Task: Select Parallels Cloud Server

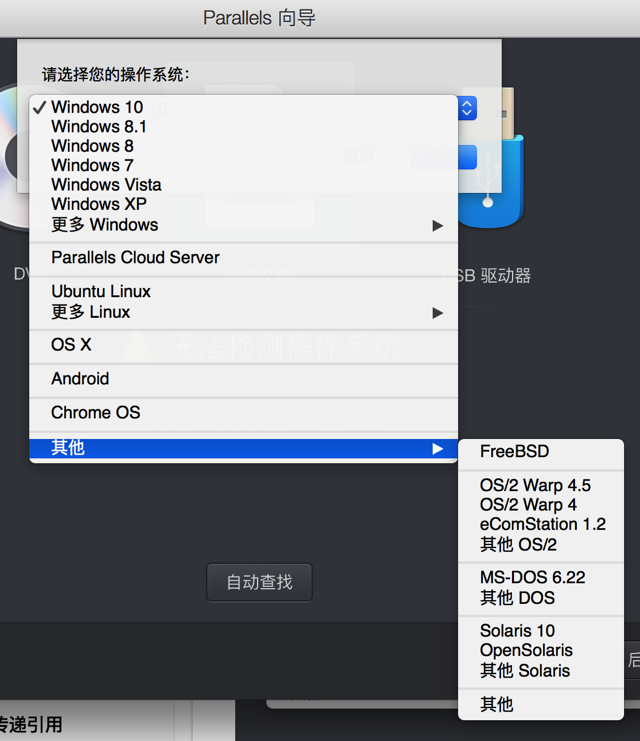Action: click(x=243, y=258)
